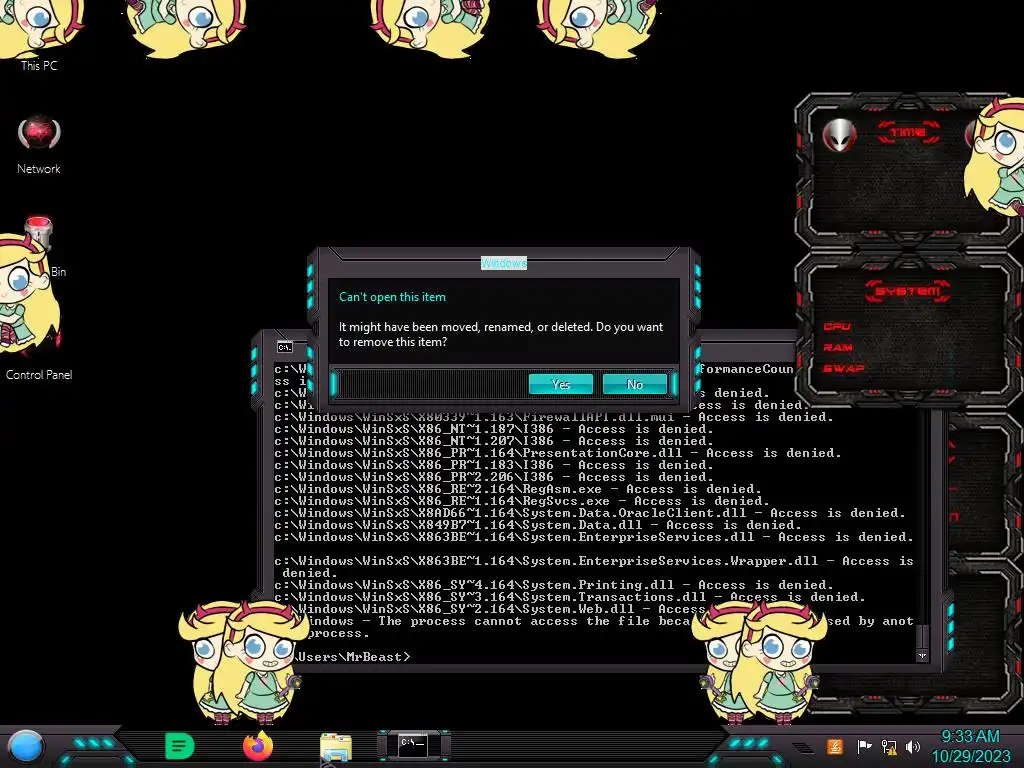Click the System.EnterpriseServices.Wrapper.dll line
Viewport: 1024px width, 768px height.
(594, 566)
